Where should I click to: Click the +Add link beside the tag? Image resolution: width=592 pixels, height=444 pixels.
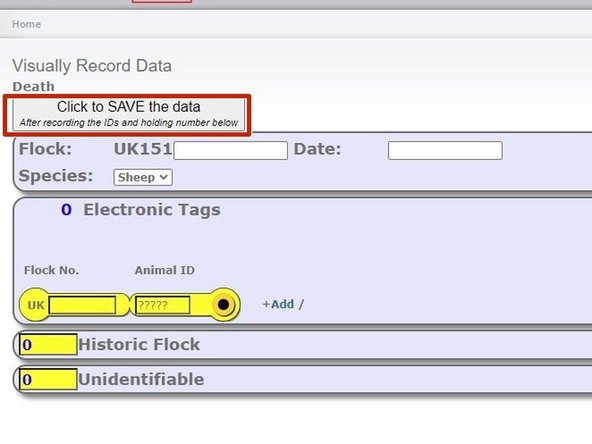278,304
